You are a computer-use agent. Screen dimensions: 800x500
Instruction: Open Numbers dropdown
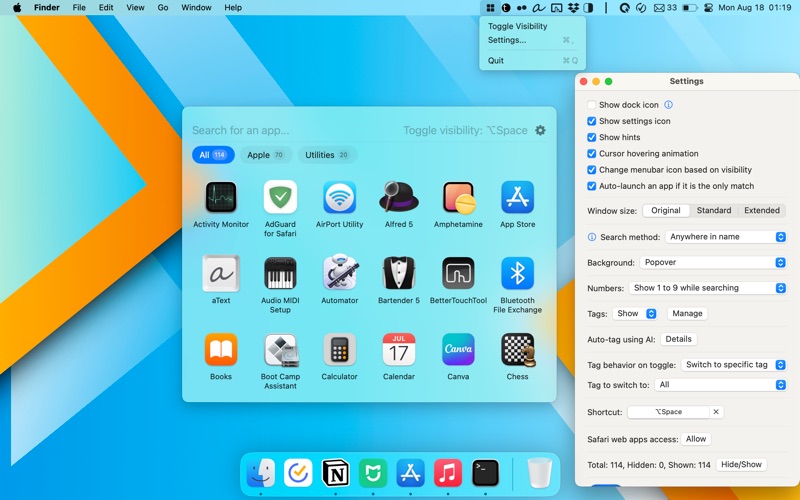(x=707, y=288)
